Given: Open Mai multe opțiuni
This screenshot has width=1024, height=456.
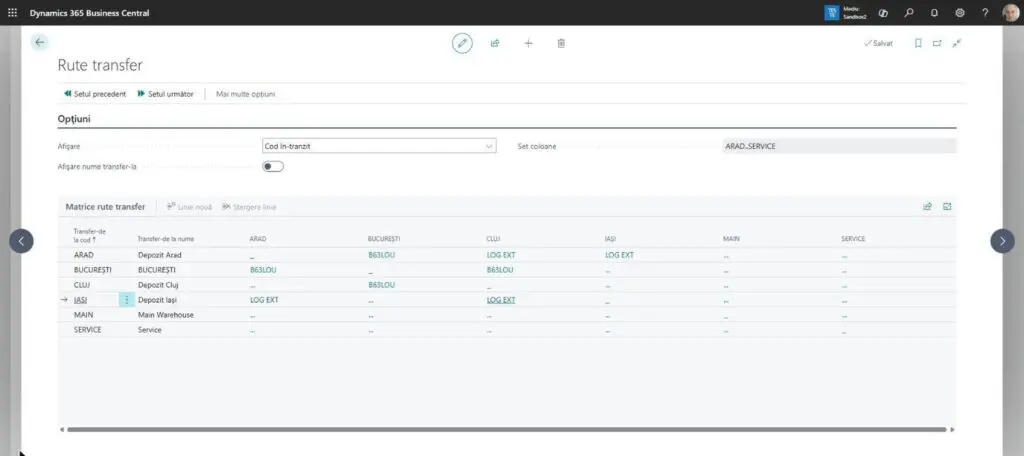Looking at the screenshot, I should click(246, 94).
